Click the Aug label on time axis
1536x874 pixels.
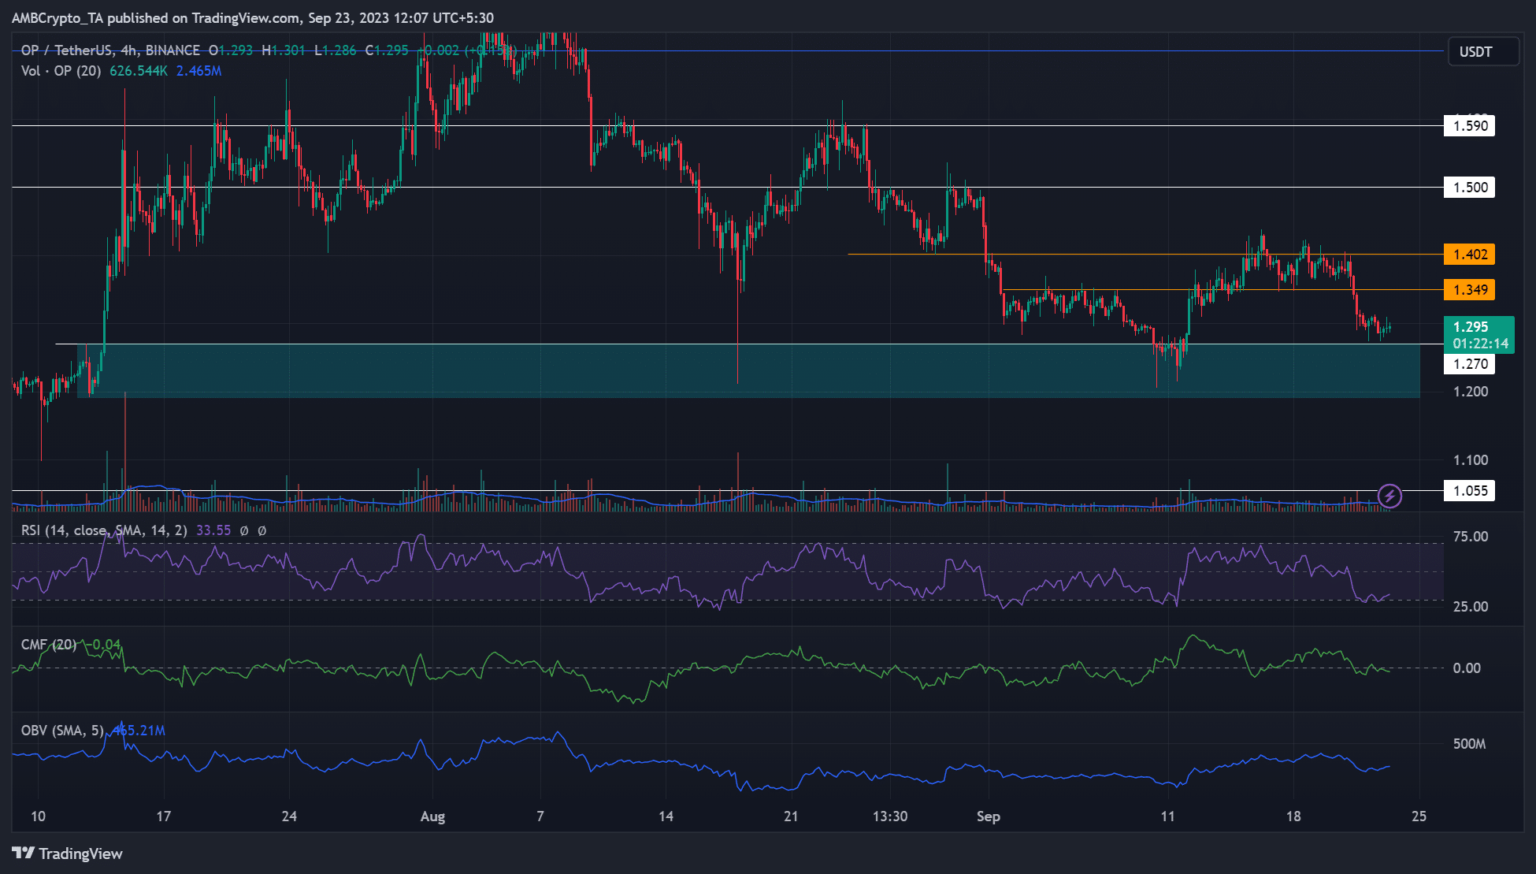pyautogui.click(x=432, y=817)
